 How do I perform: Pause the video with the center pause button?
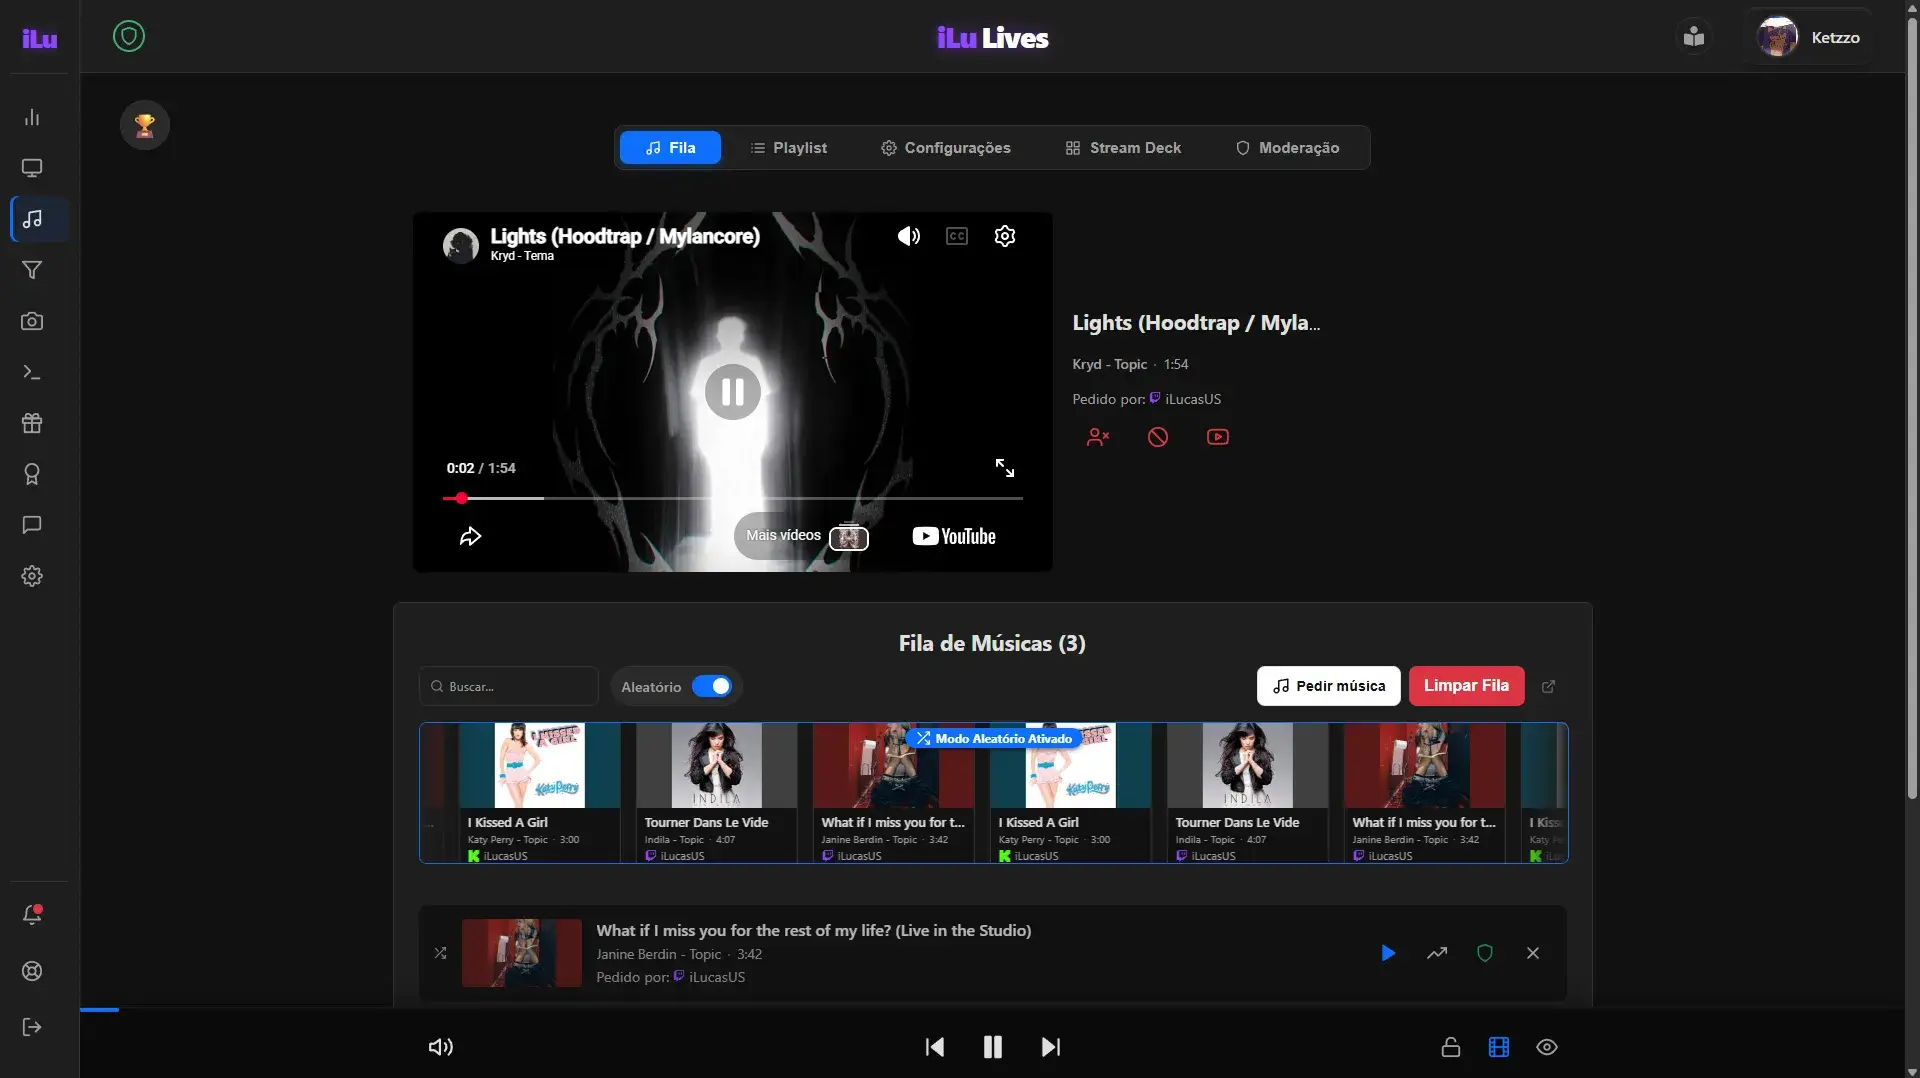733,392
